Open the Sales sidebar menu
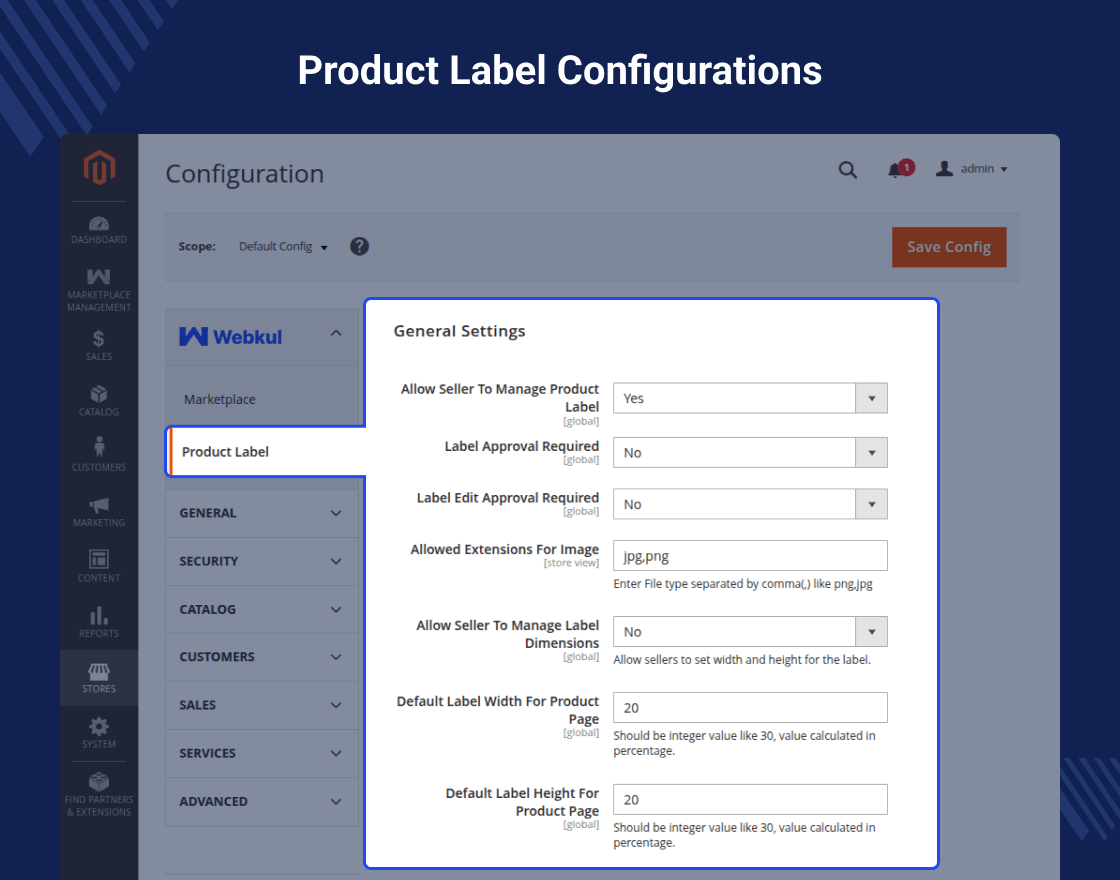The image size is (1120, 880). point(99,346)
